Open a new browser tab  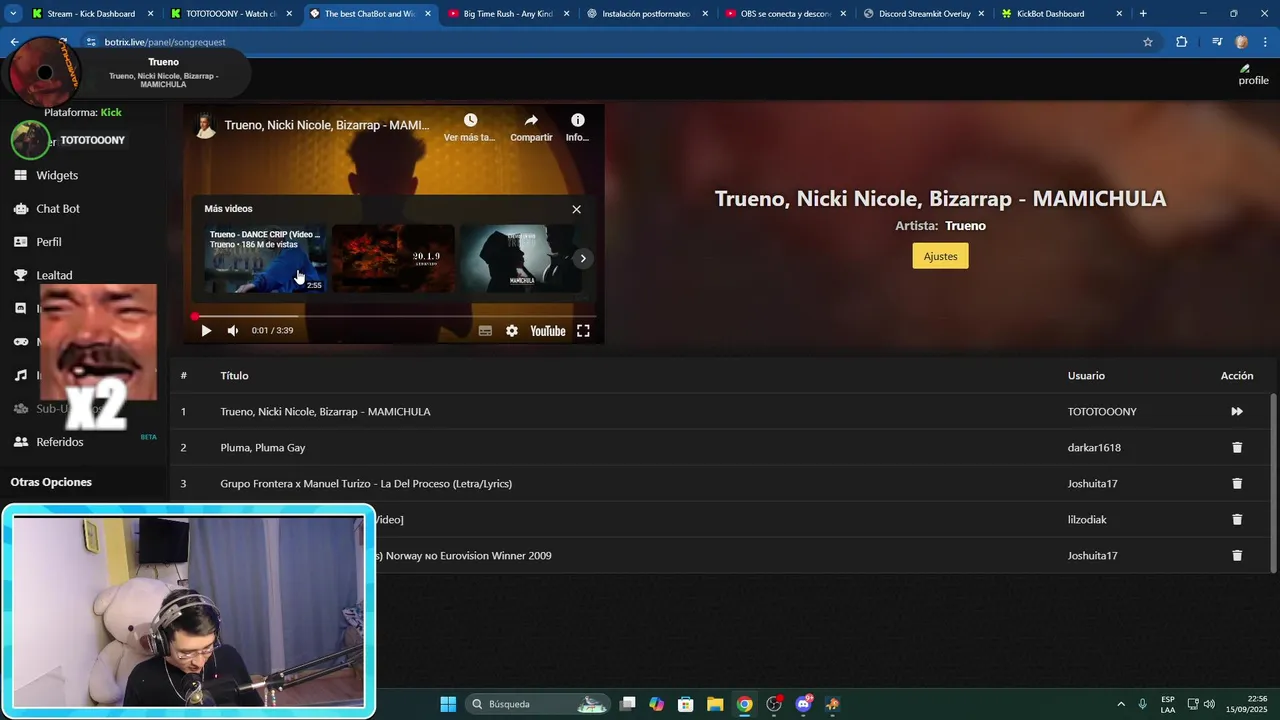(1143, 14)
